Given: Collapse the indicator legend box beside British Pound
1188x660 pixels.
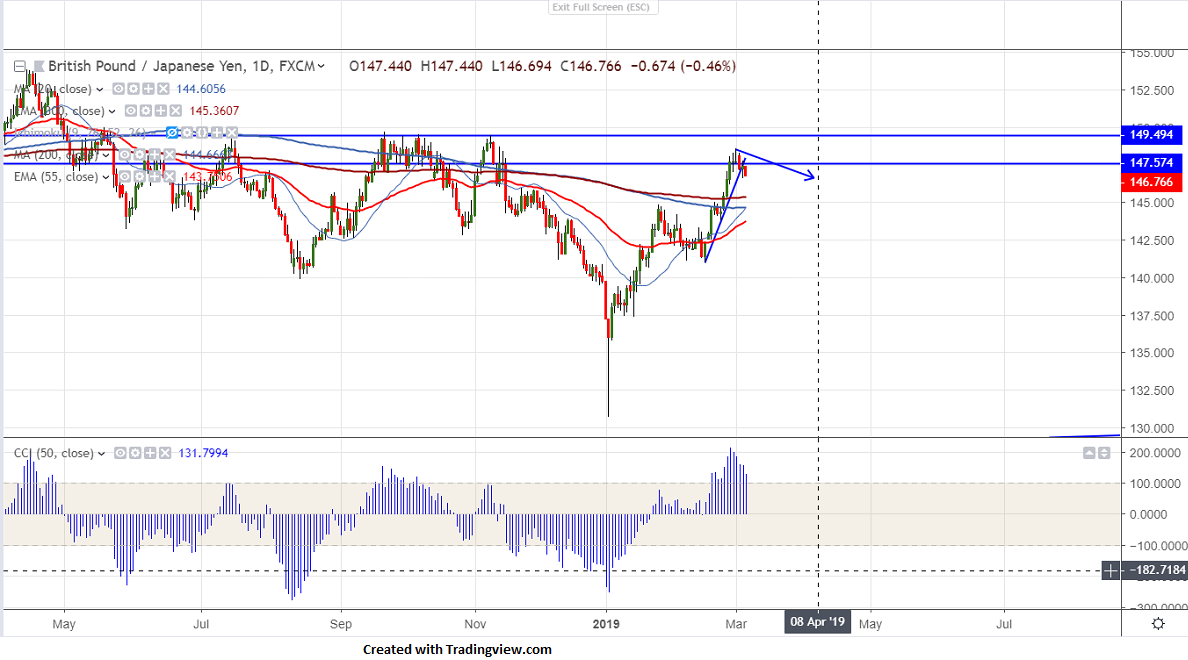Looking at the screenshot, I should pyautogui.click(x=20, y=67).
